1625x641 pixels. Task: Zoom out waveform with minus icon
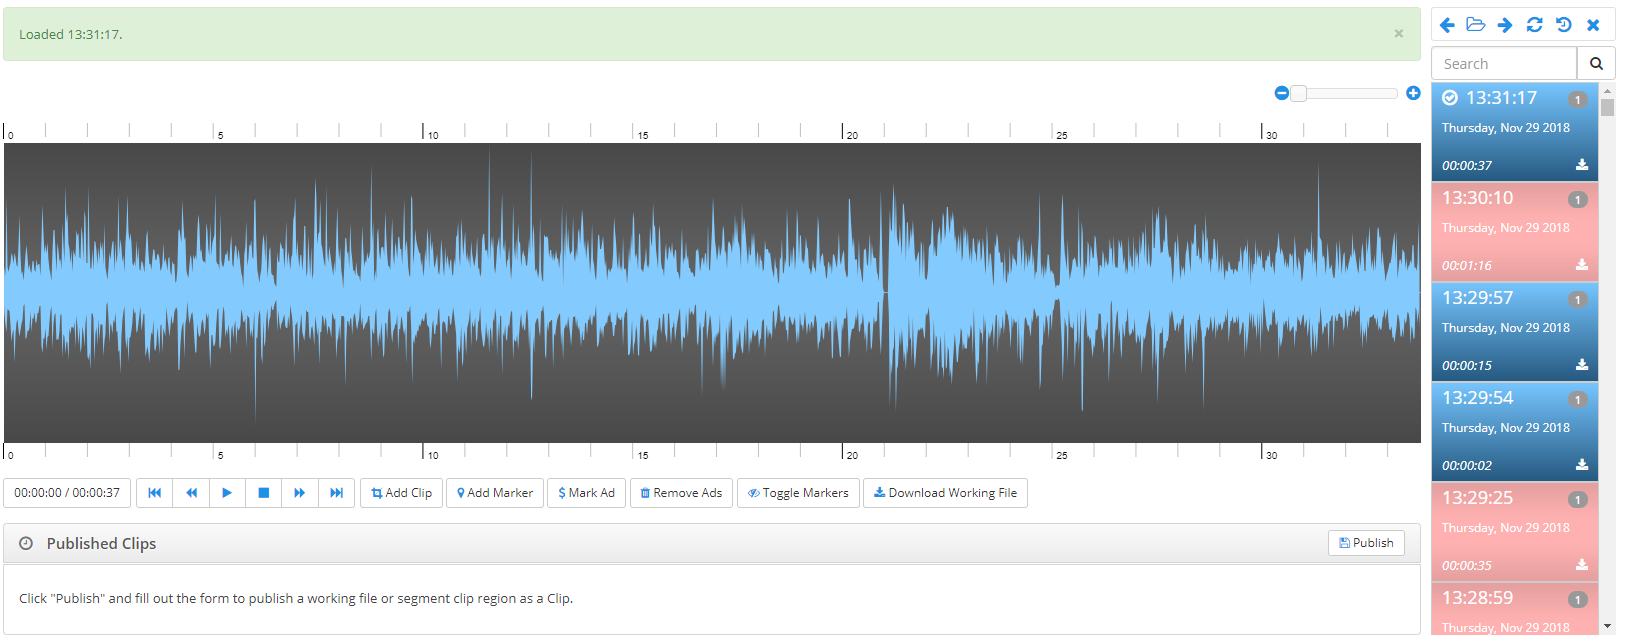1281,93
